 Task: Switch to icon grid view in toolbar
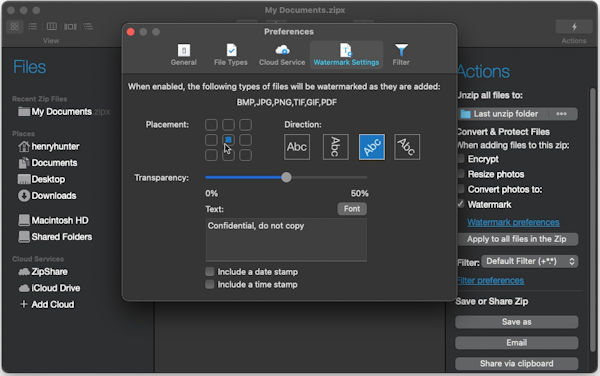coord(14,26)
